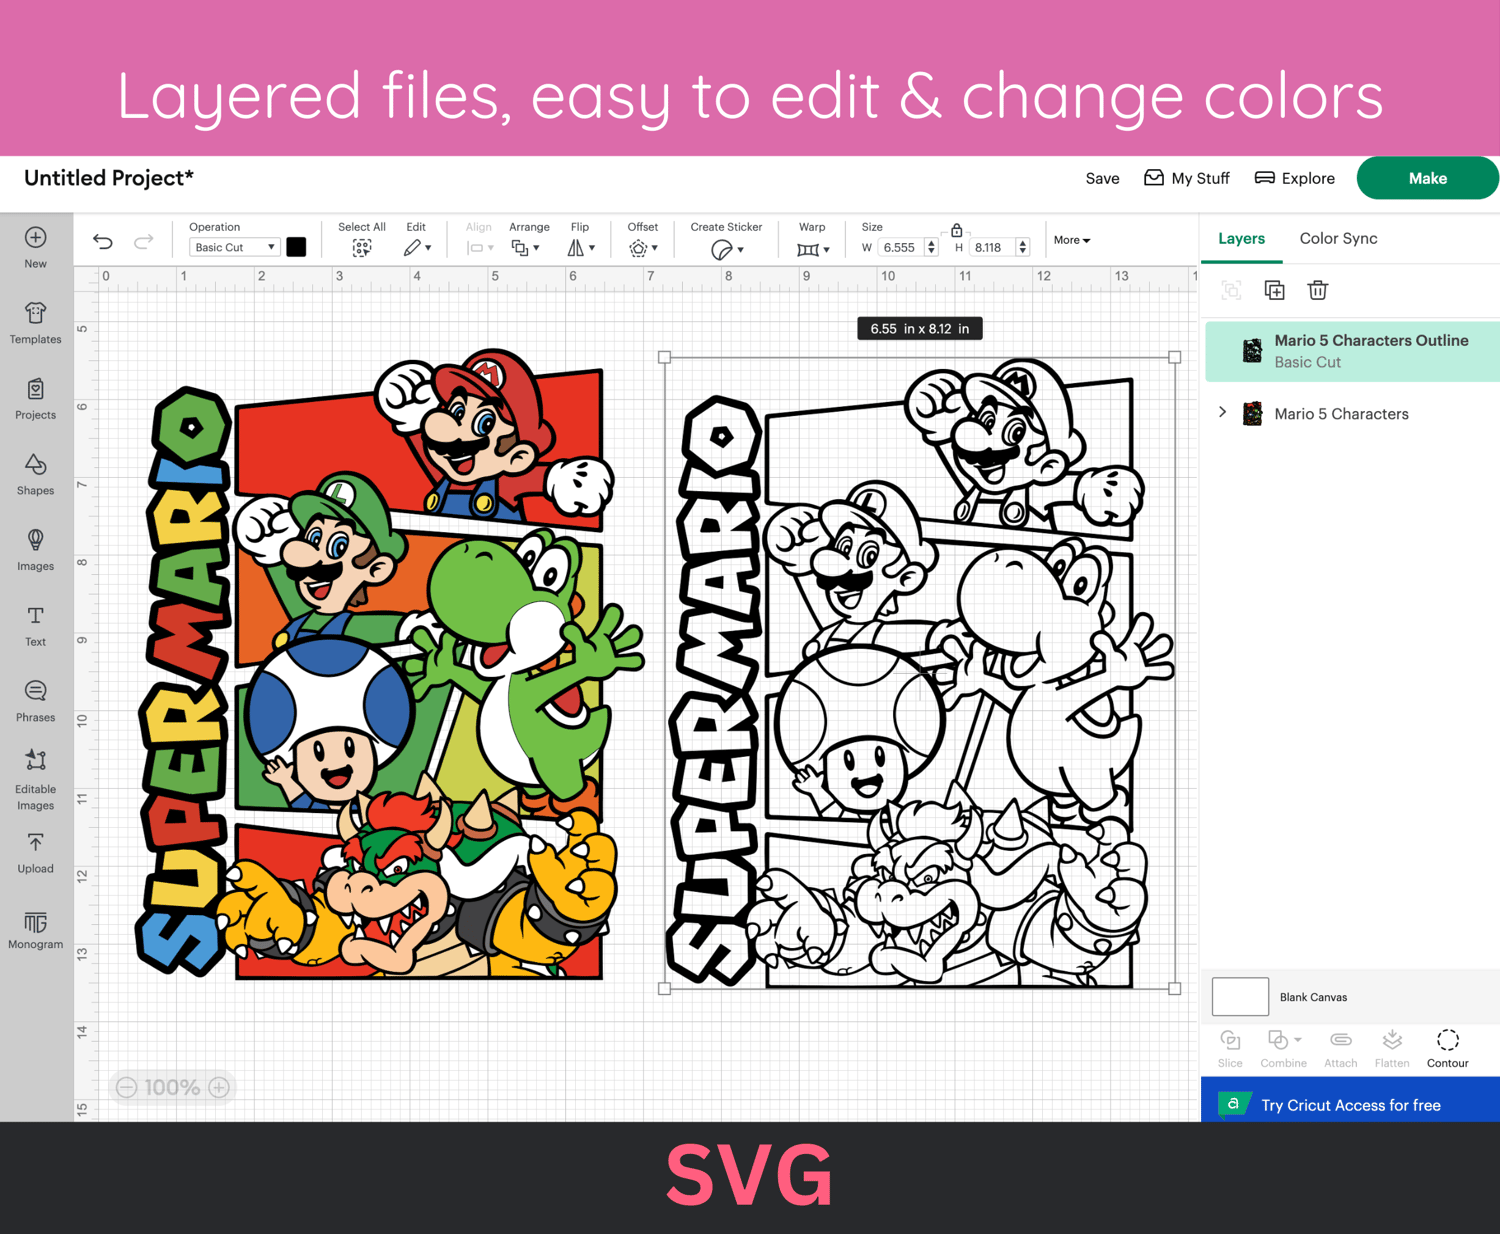
Task: Open Editable Images panel
Action: pos(35,780)
